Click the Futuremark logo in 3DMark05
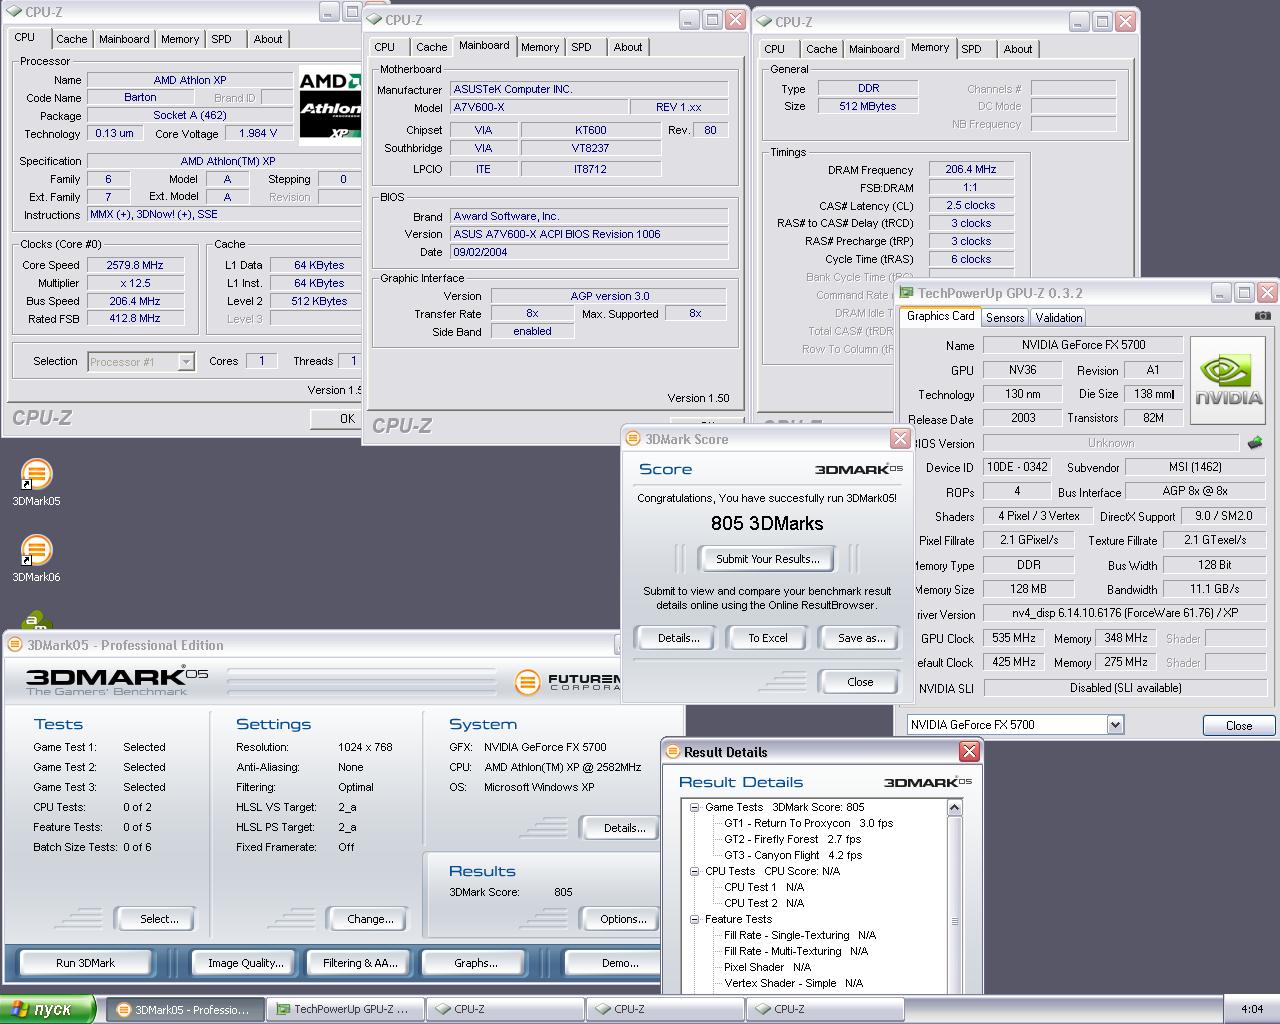This screenshot has height=1024, width=1280. [567, 682]
